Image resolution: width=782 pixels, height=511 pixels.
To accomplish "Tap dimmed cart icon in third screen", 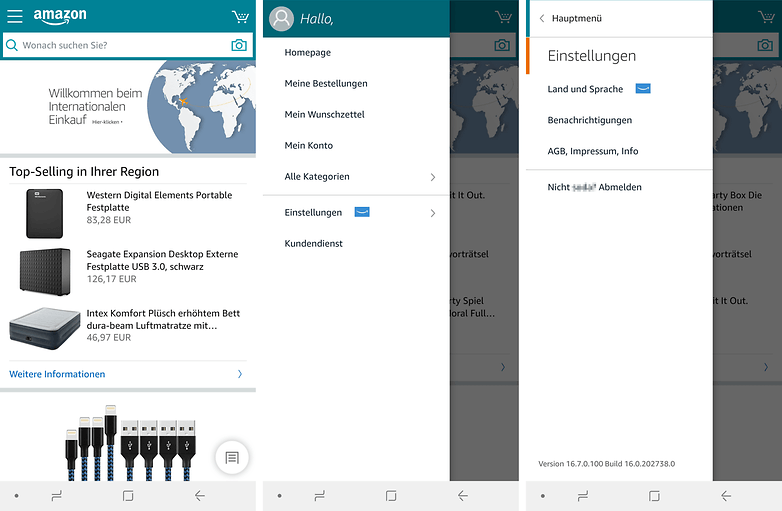I will (767, 17).
